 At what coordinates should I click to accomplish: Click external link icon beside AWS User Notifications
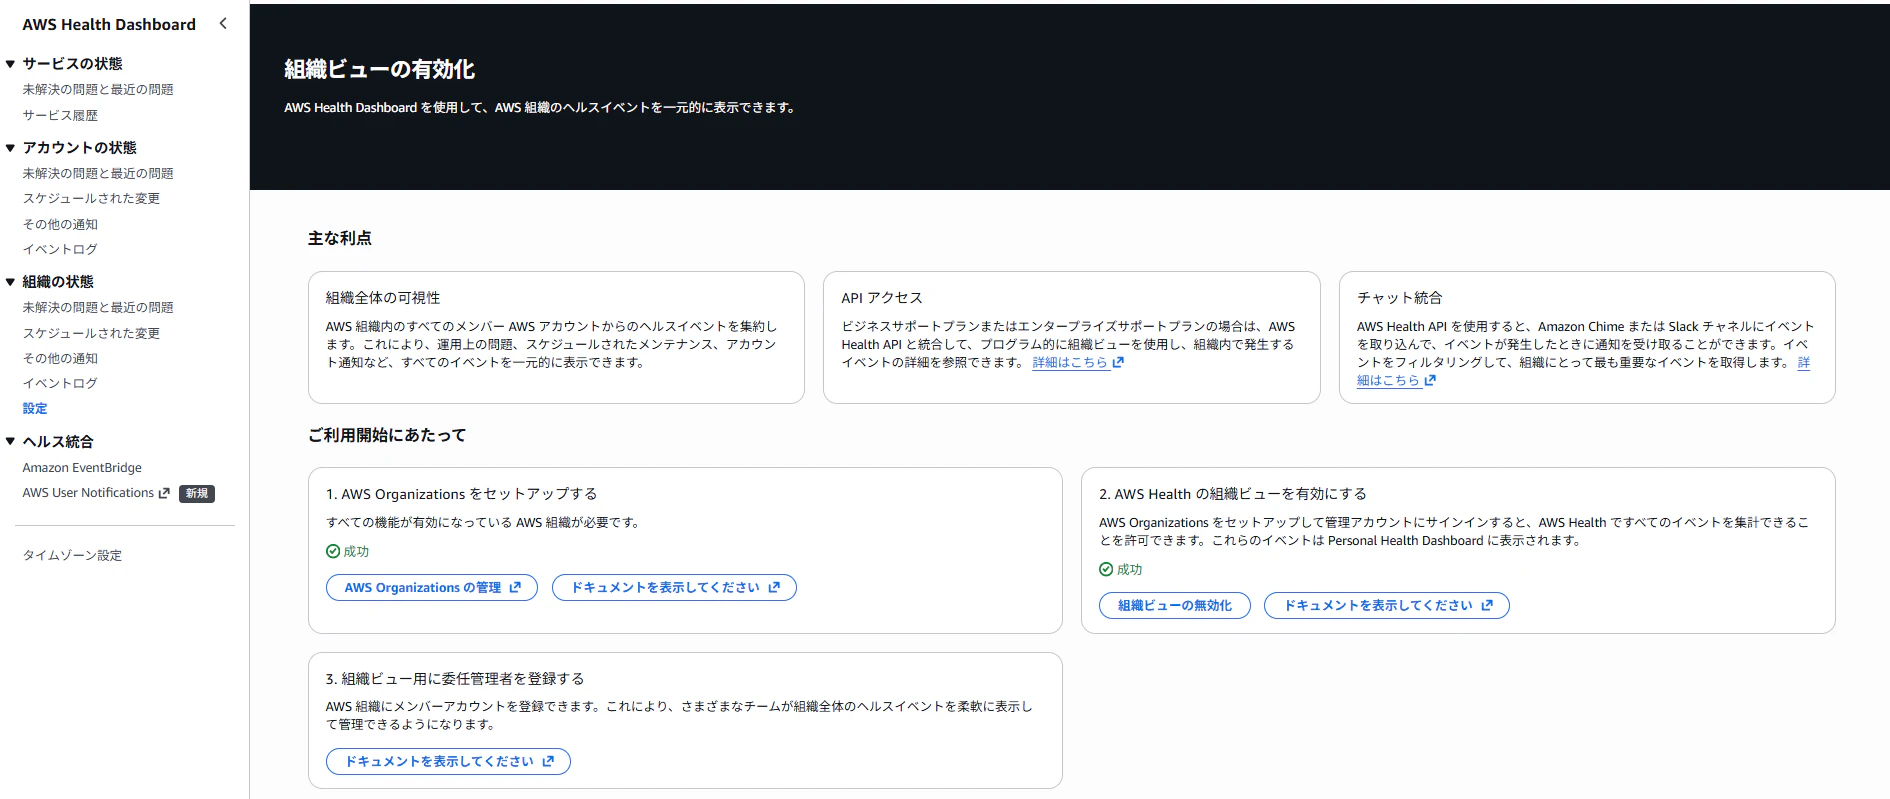[164, 493]
